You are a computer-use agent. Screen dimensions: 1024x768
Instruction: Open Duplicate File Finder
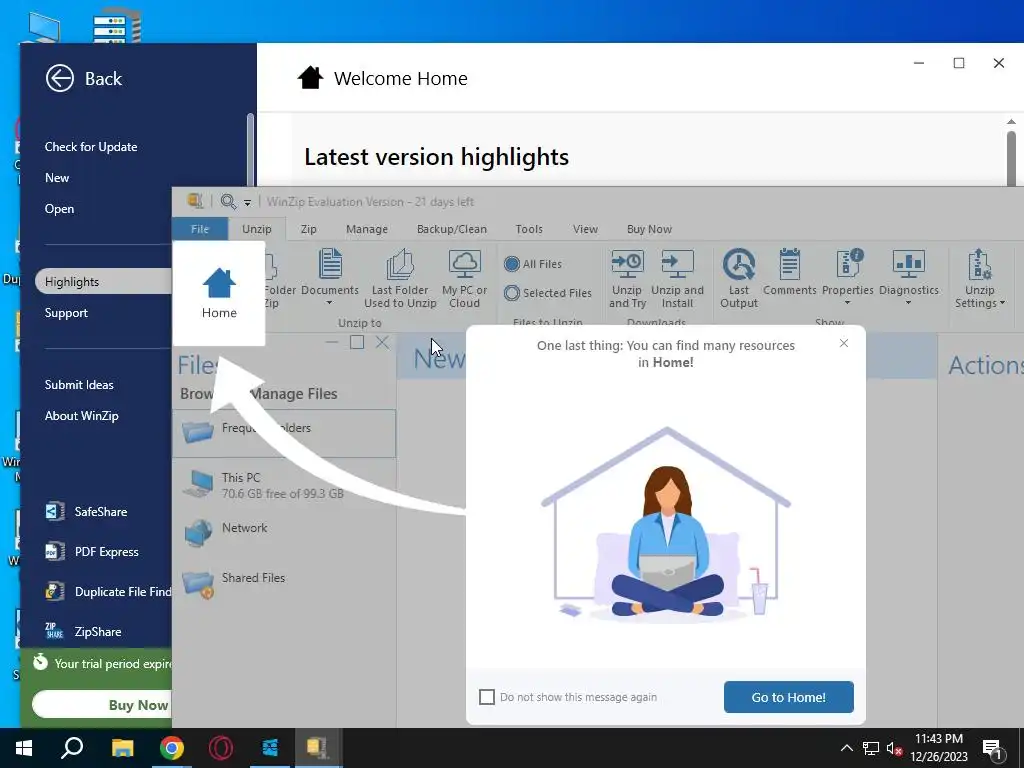tap(107, 592)
